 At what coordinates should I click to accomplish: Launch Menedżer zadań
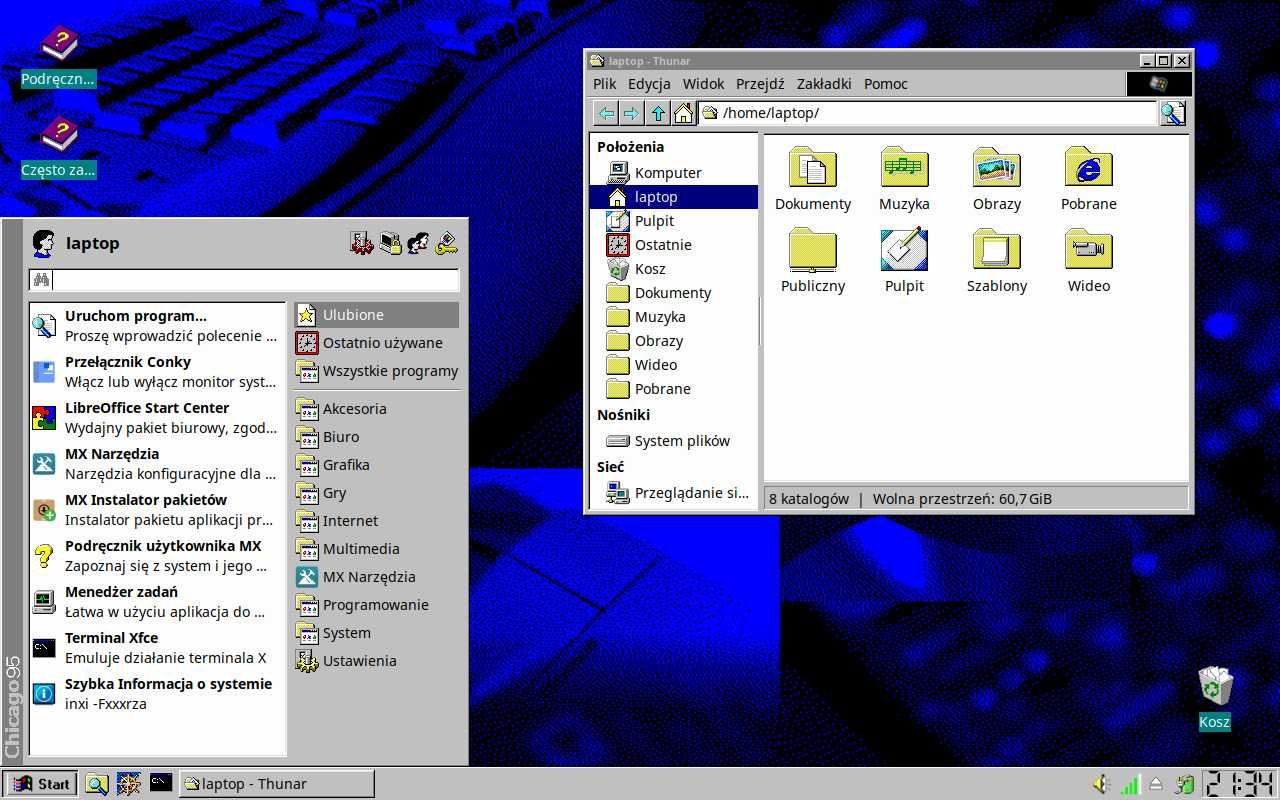click(157, 602)
